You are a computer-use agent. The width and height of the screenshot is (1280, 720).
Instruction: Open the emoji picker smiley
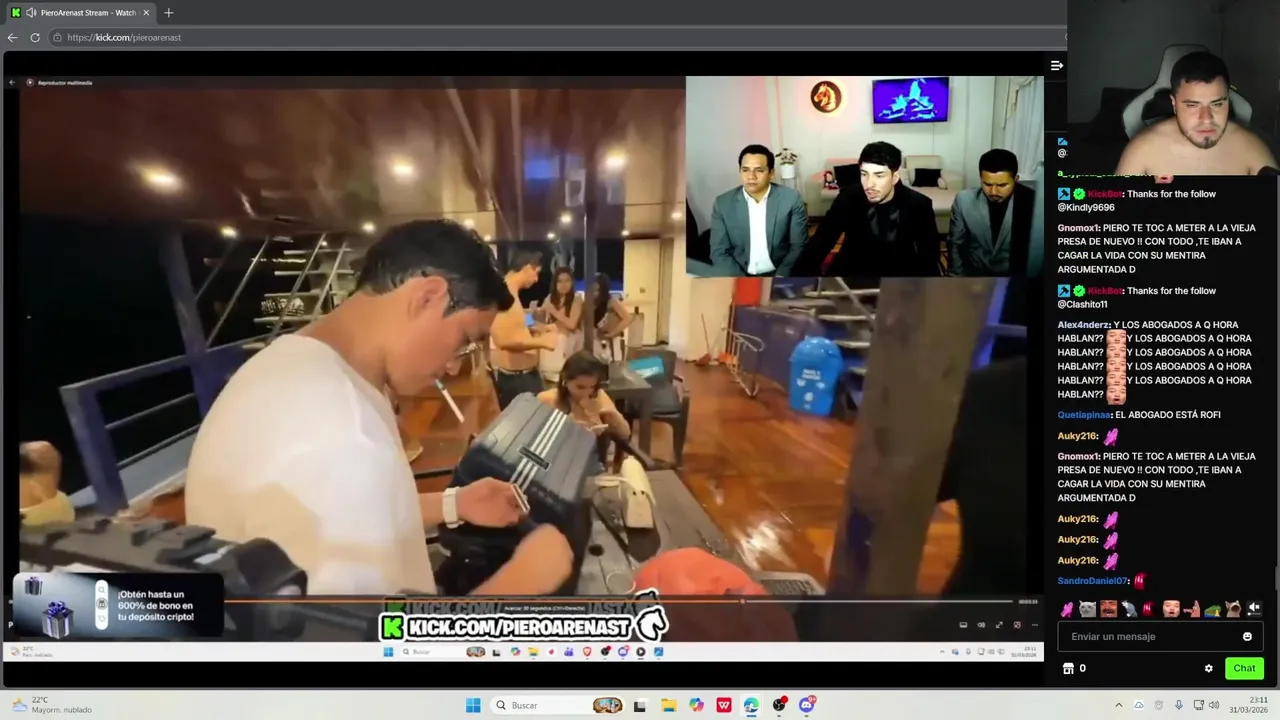pyautogui.click(x=1247, y=637)
